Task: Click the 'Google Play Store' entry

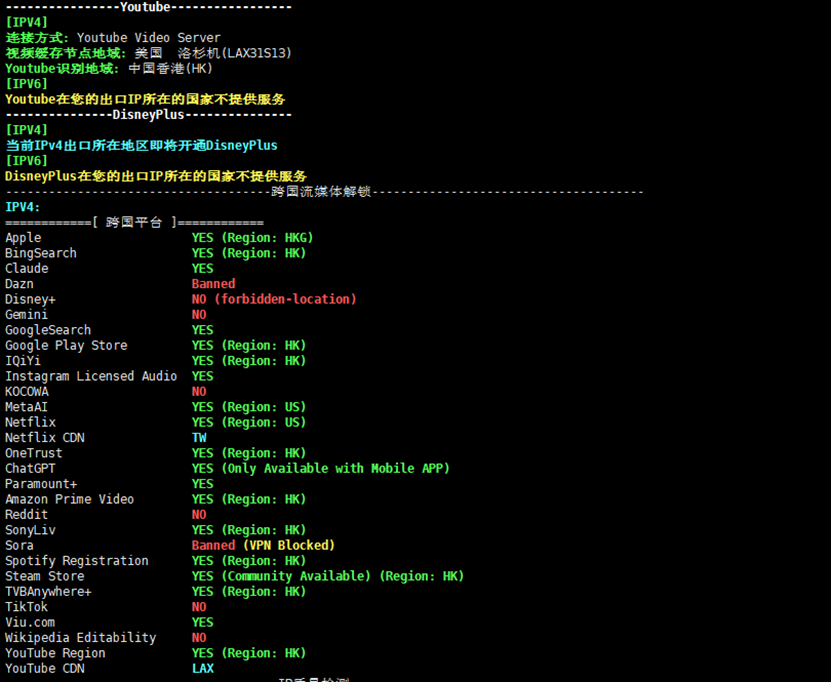Action: tap(66, 346)
